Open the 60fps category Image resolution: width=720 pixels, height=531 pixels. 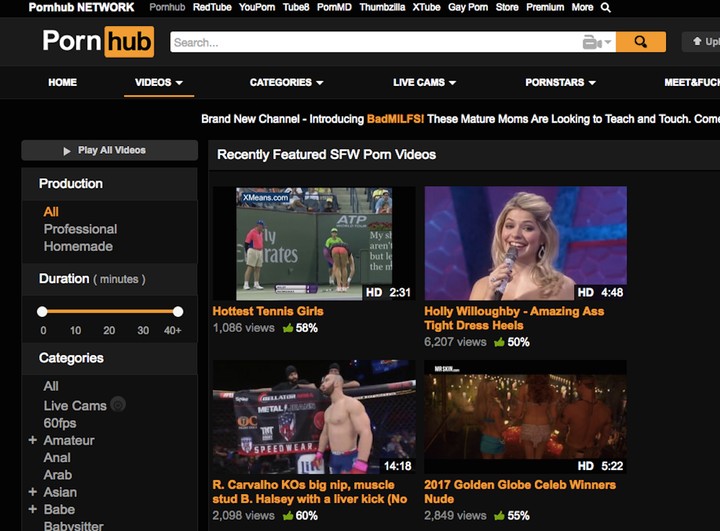(60, 423)
